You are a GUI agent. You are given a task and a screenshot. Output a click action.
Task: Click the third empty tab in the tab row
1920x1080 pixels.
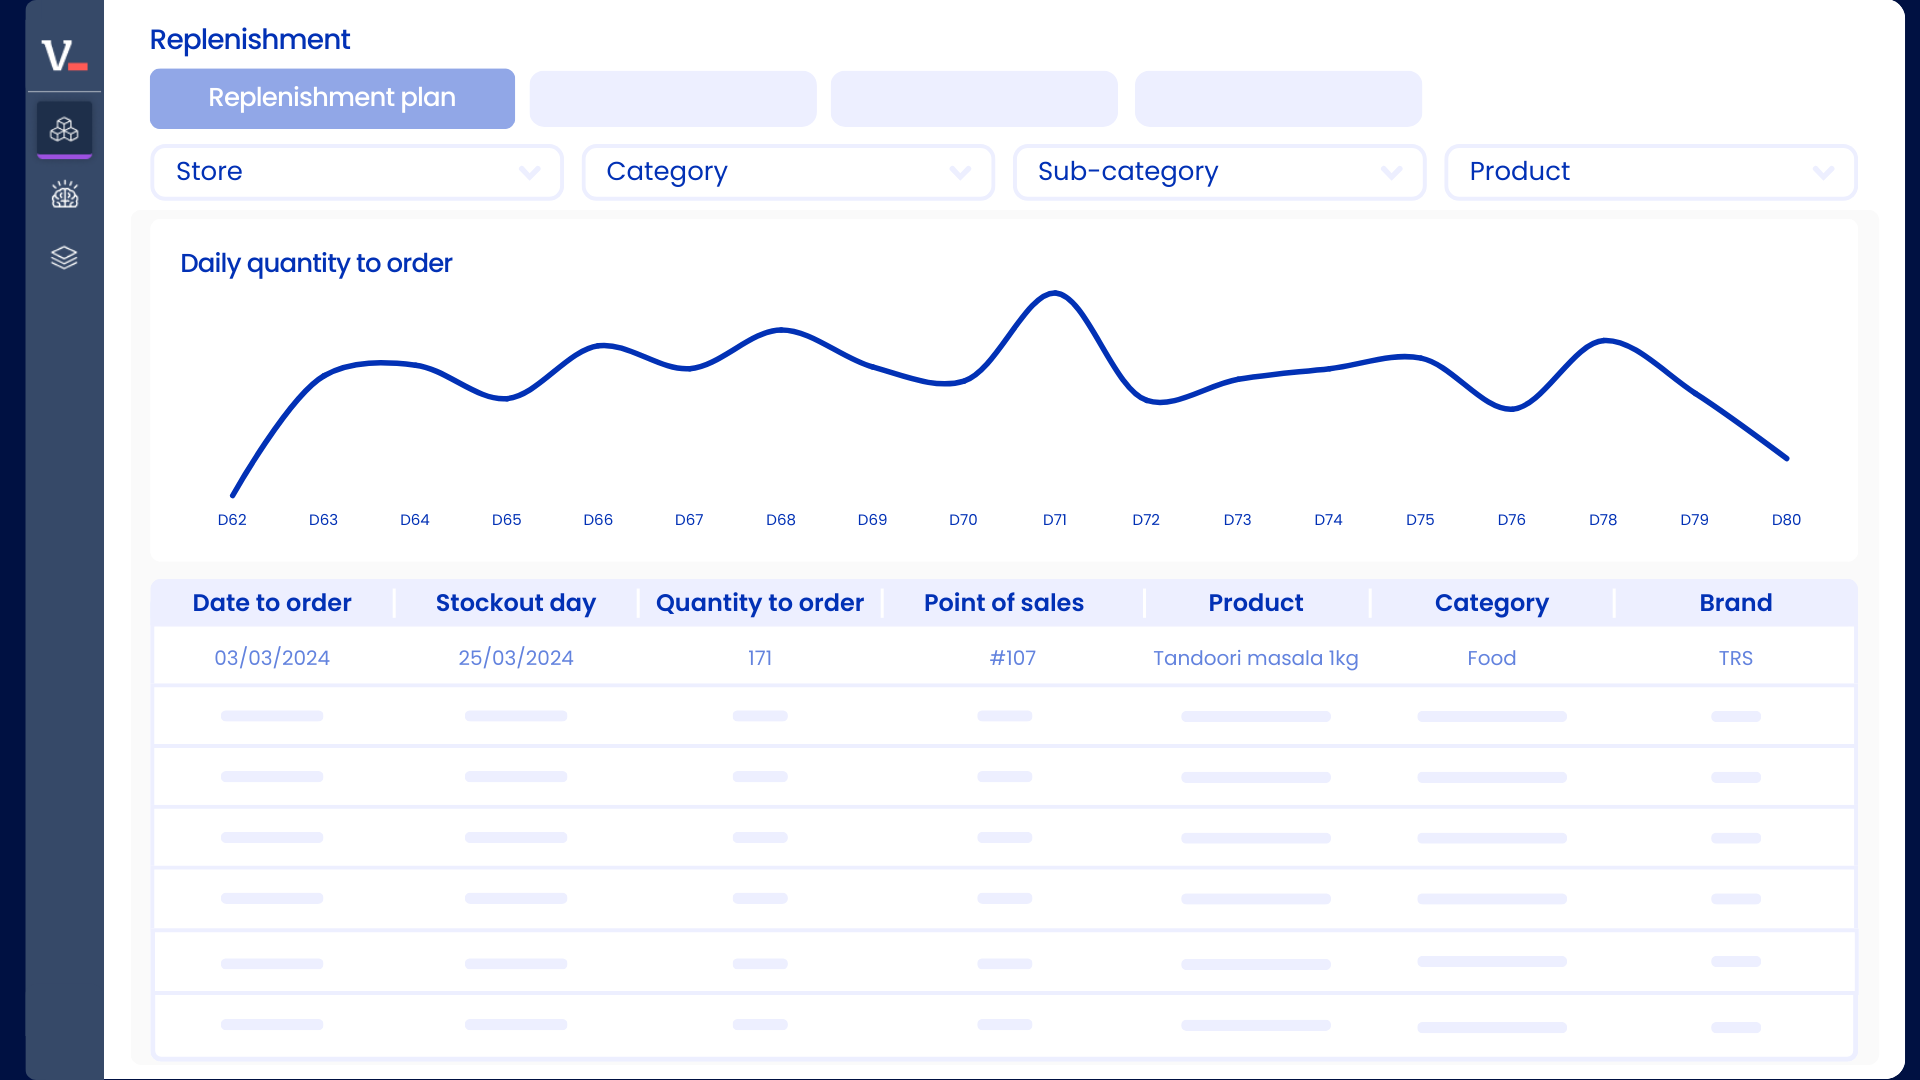coord(974,98)
